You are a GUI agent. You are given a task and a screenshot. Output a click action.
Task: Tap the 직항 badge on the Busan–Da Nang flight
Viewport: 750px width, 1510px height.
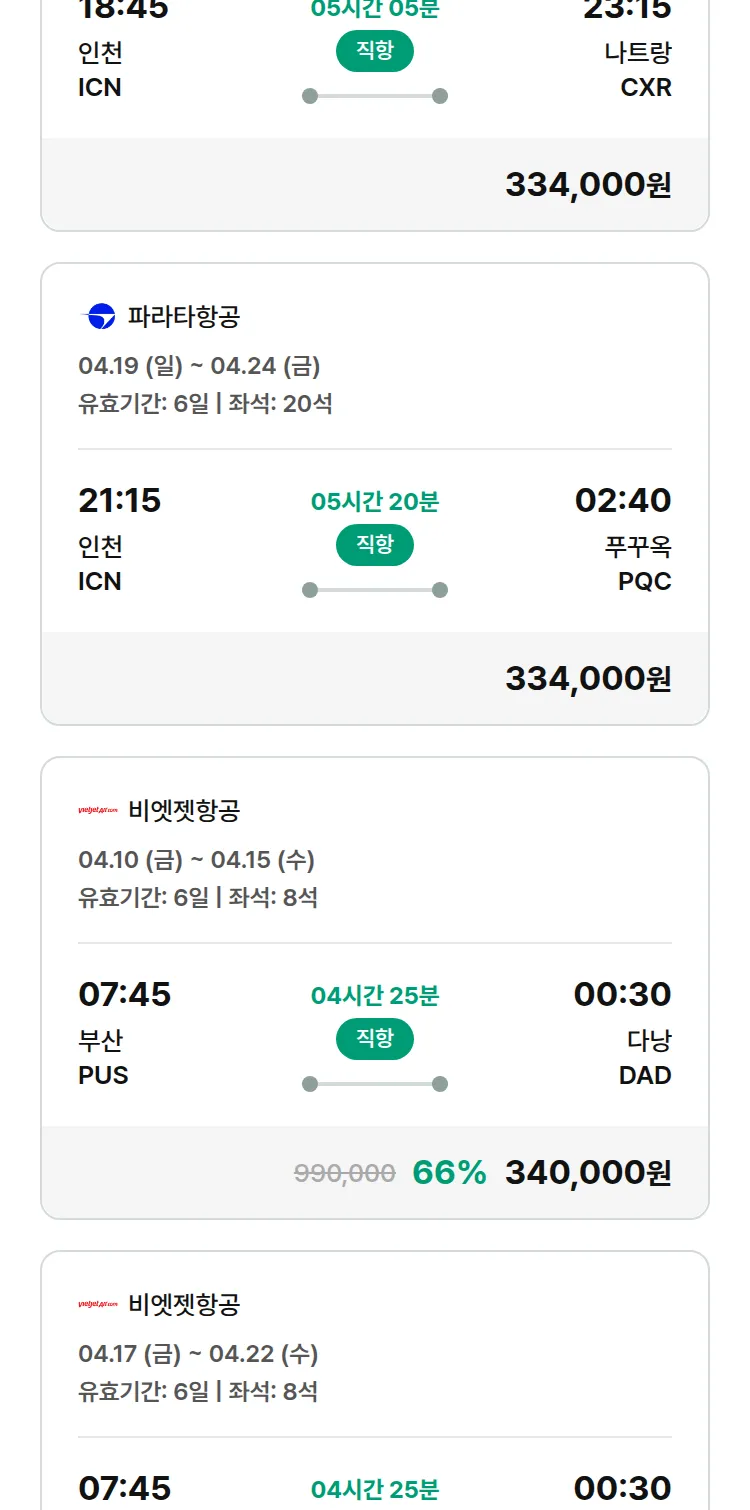(x=375, y=1039)
